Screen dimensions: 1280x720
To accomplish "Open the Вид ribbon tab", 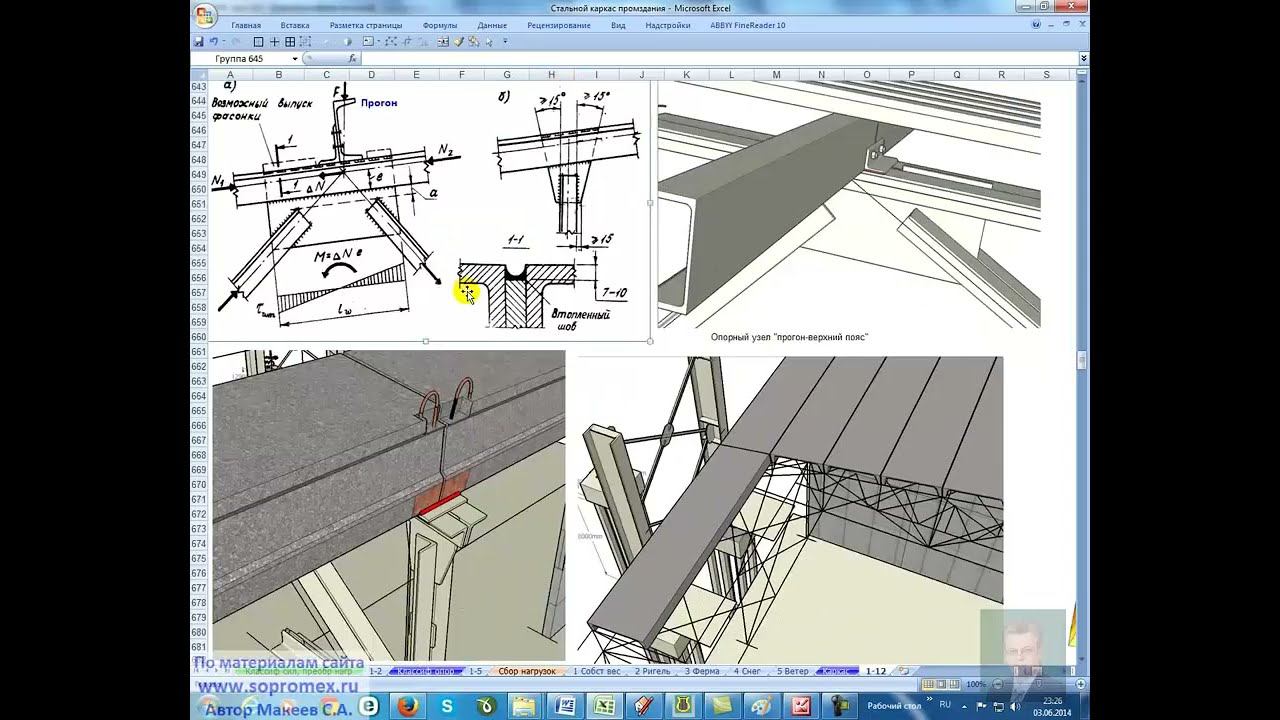I will [618, 25].
